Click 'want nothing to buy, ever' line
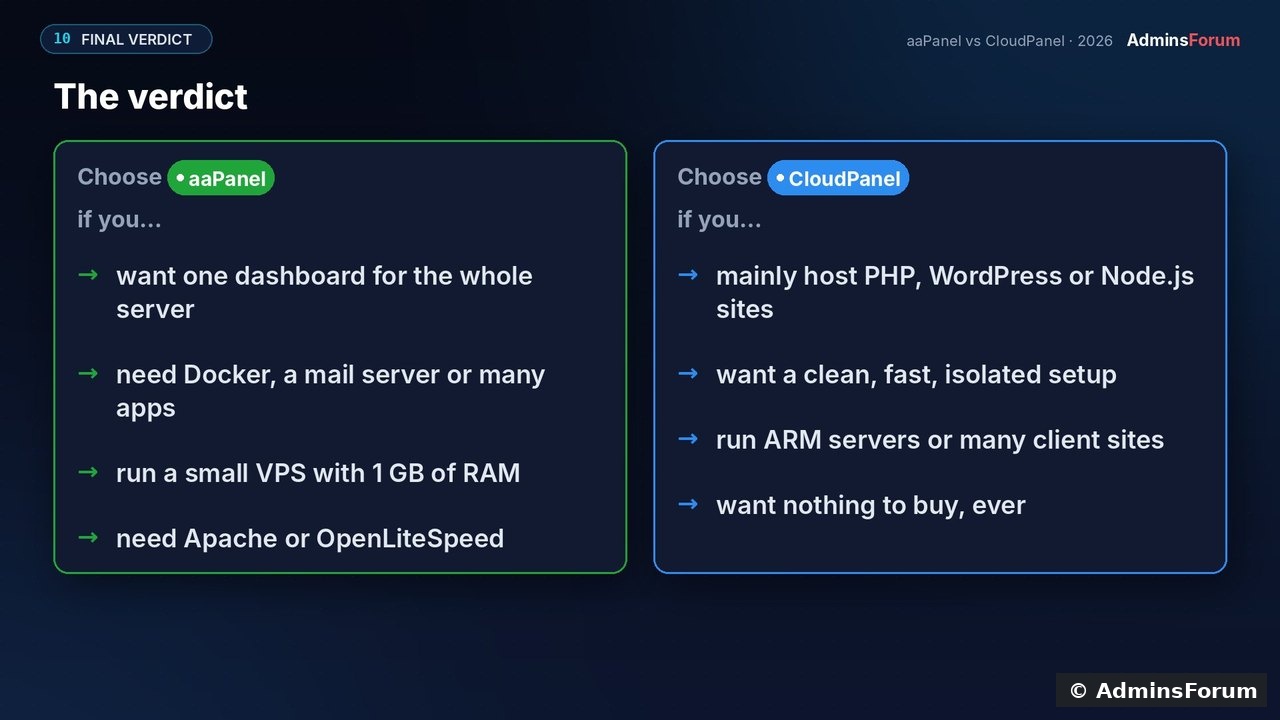This screenshot has width=1280, height=720. 871,505
